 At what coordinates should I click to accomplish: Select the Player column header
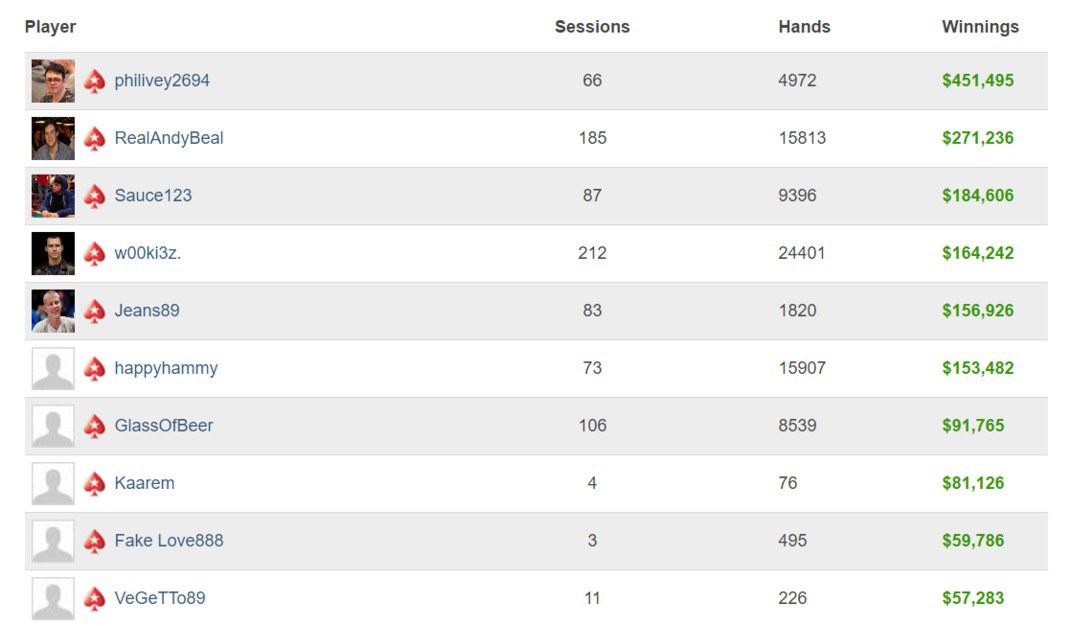pos(50,27)
